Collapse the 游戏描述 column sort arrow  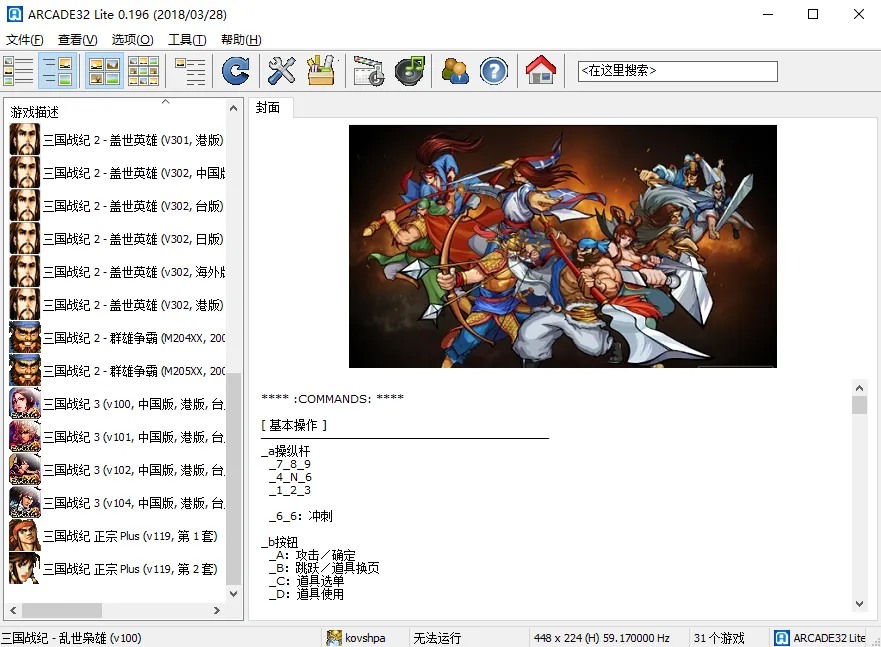tap(165, 102)
